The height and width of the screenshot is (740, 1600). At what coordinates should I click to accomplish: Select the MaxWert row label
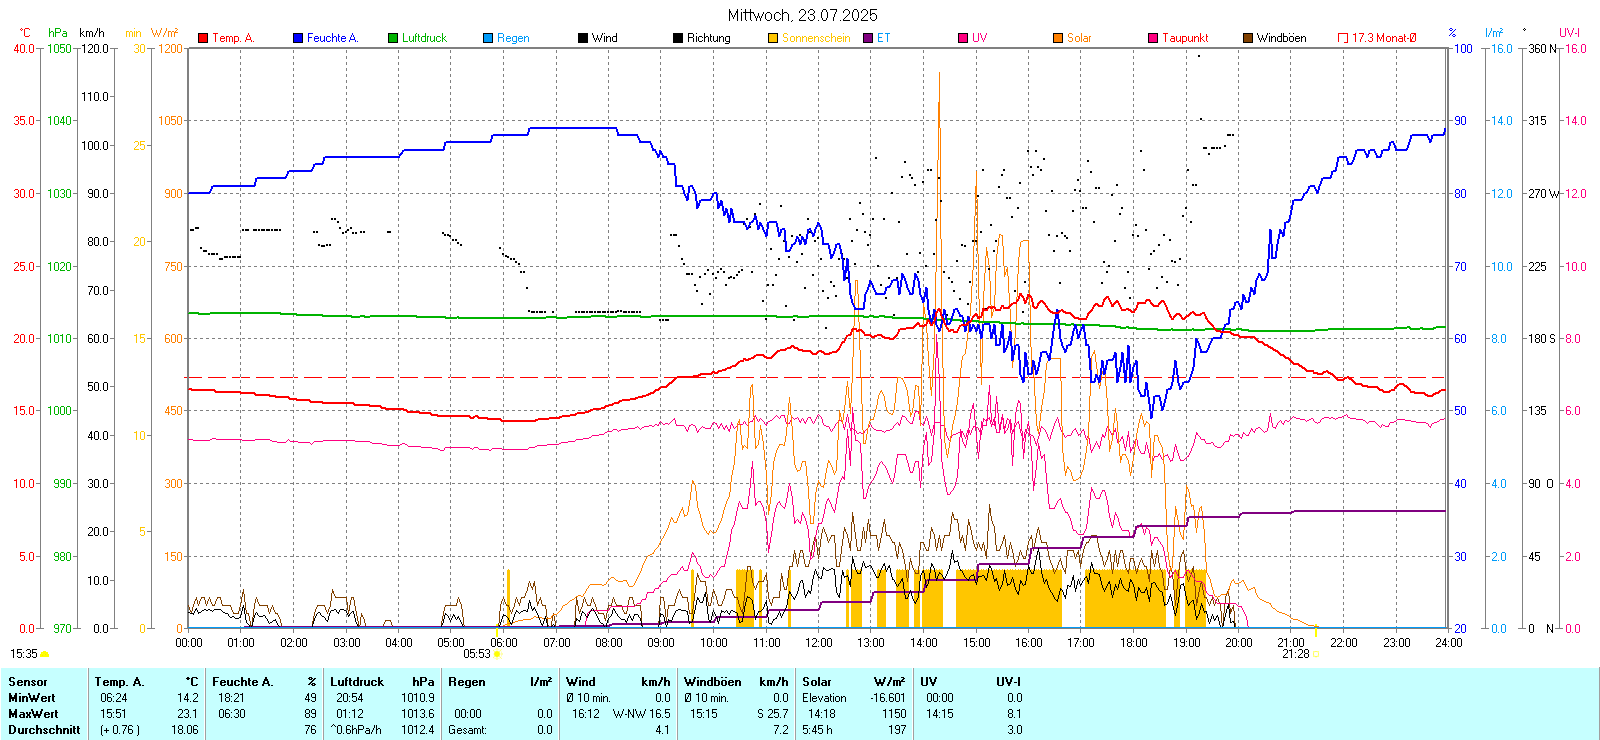coord(33,714)
